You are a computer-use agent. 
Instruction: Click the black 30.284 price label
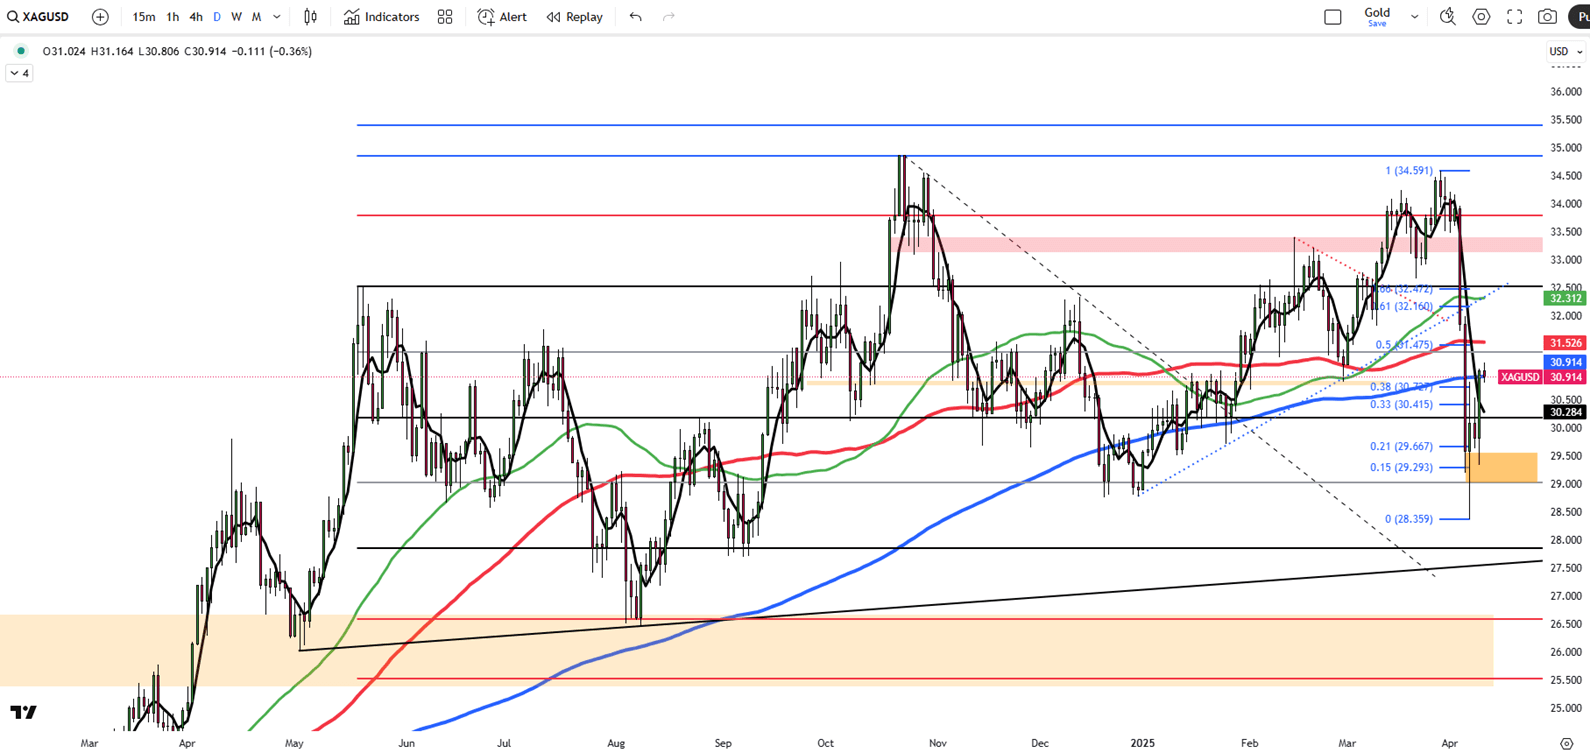tap(1565, 412)
